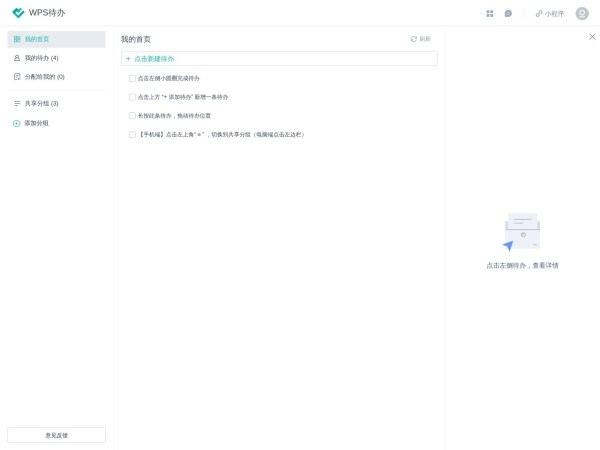Click the 添加分组 plus icon
600x450 pixels.
pyautogui.click(x=17, y=123)
